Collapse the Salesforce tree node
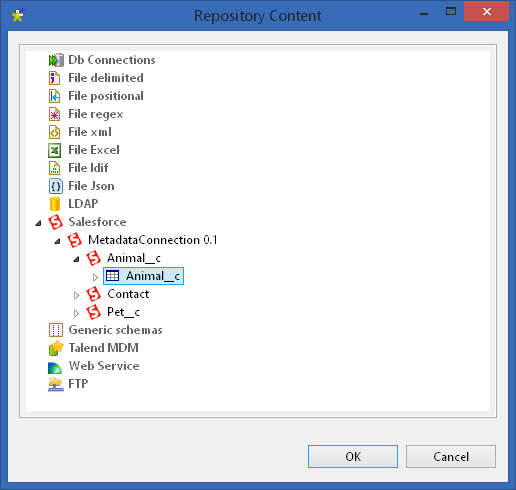This screenshot has width=516, height=490. point(39,223)
